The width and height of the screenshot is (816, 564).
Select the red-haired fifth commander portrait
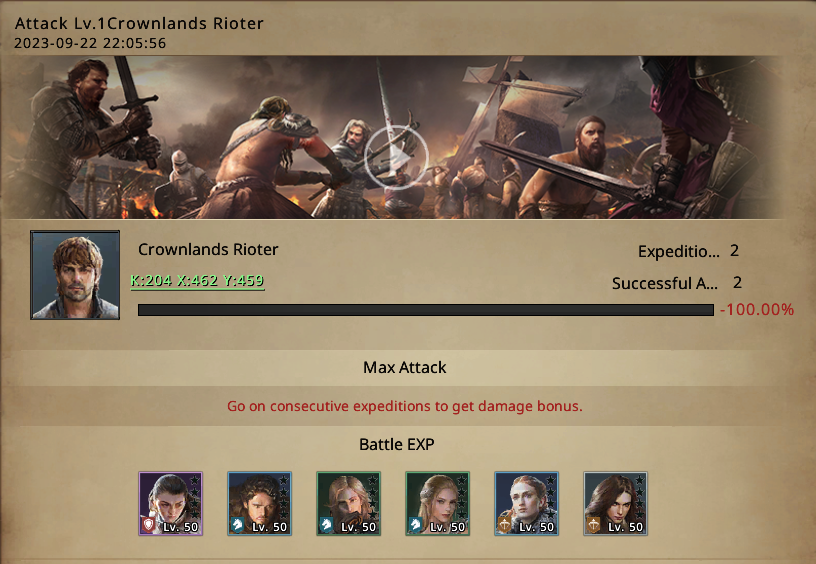point(527,504)
